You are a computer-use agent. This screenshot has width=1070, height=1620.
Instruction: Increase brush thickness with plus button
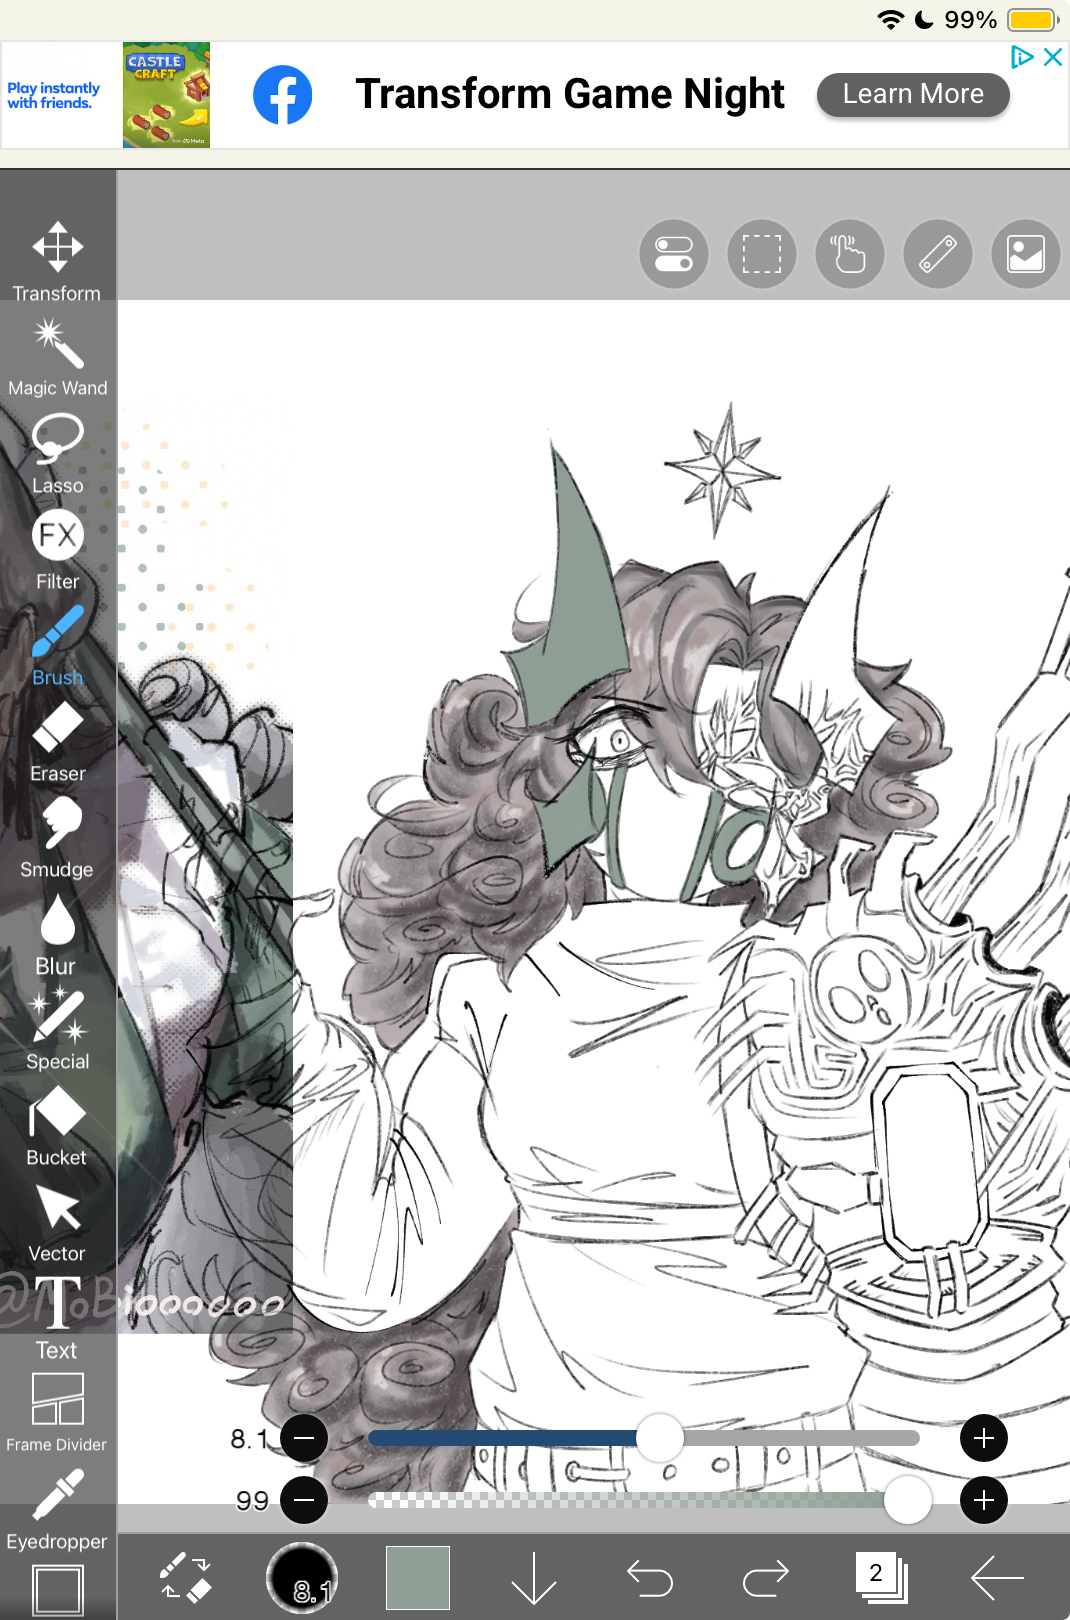(x=983, y=1438)
